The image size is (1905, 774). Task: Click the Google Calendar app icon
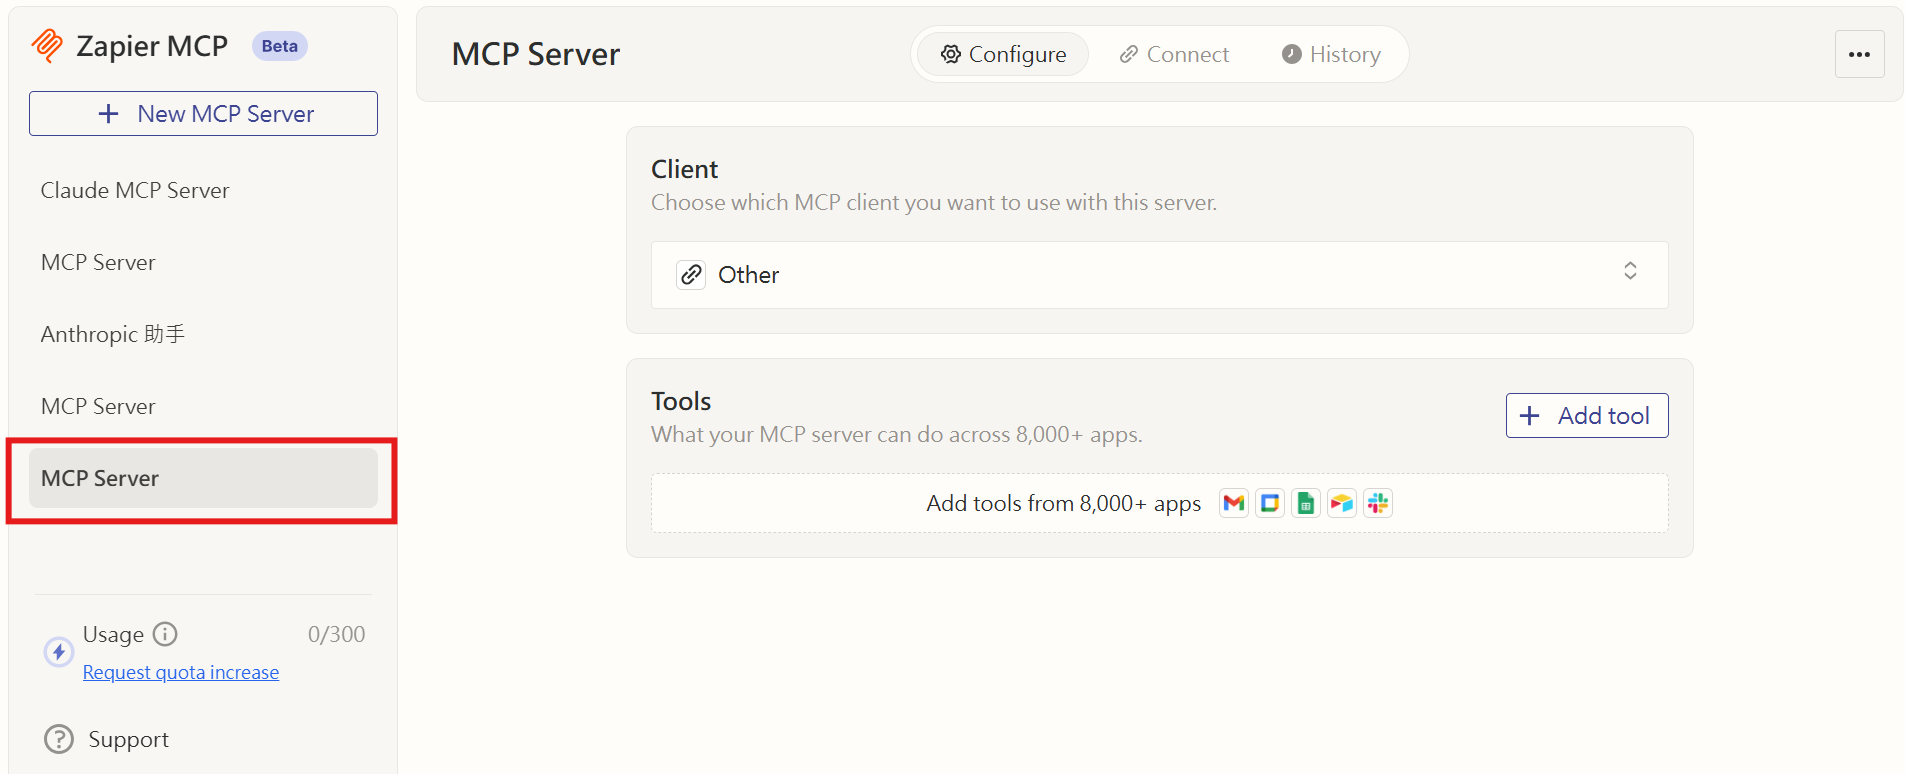click(x=1269, y=503)
